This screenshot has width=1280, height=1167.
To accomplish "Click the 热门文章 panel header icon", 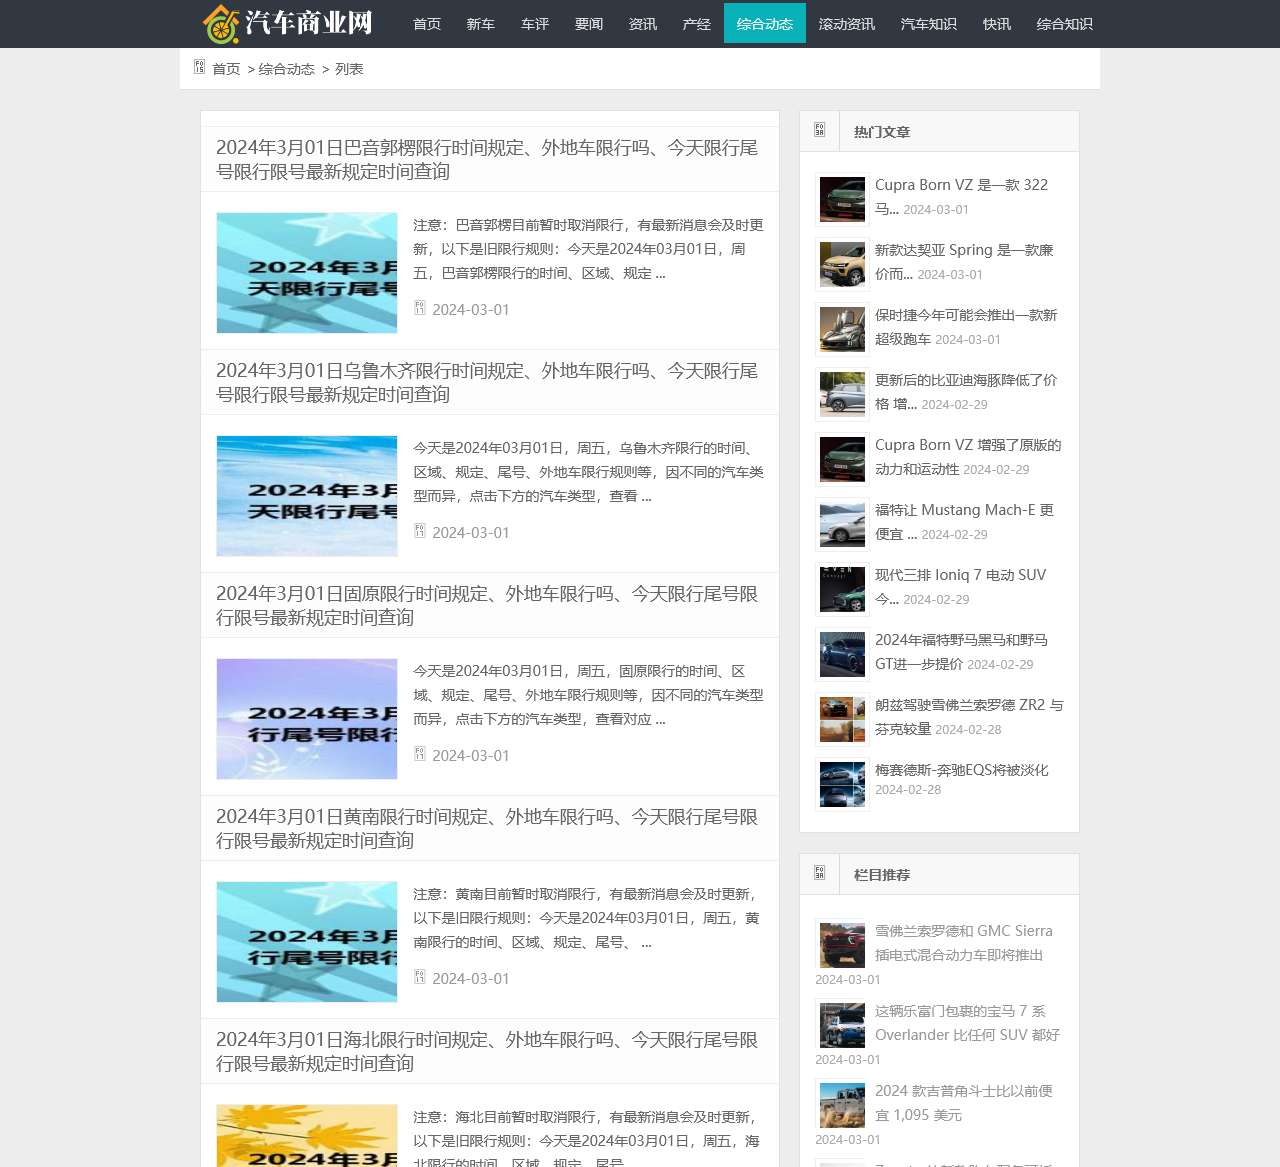I will coord(818,129).
